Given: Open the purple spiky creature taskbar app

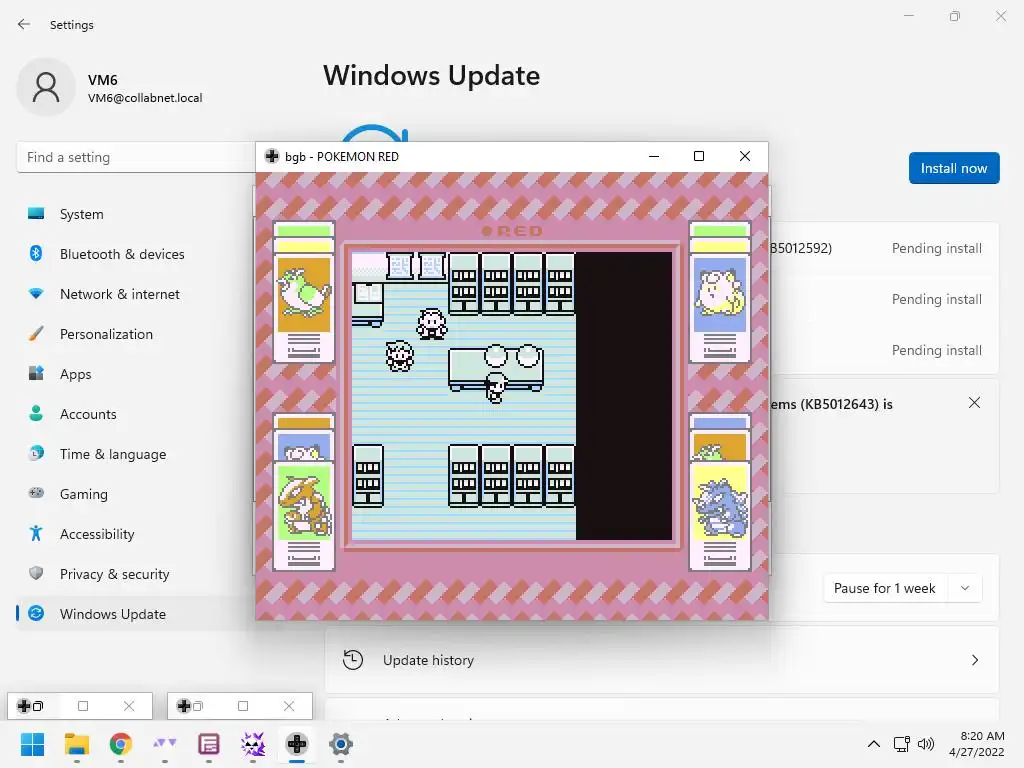Looking at the screenshot, I should coord(253,744).
